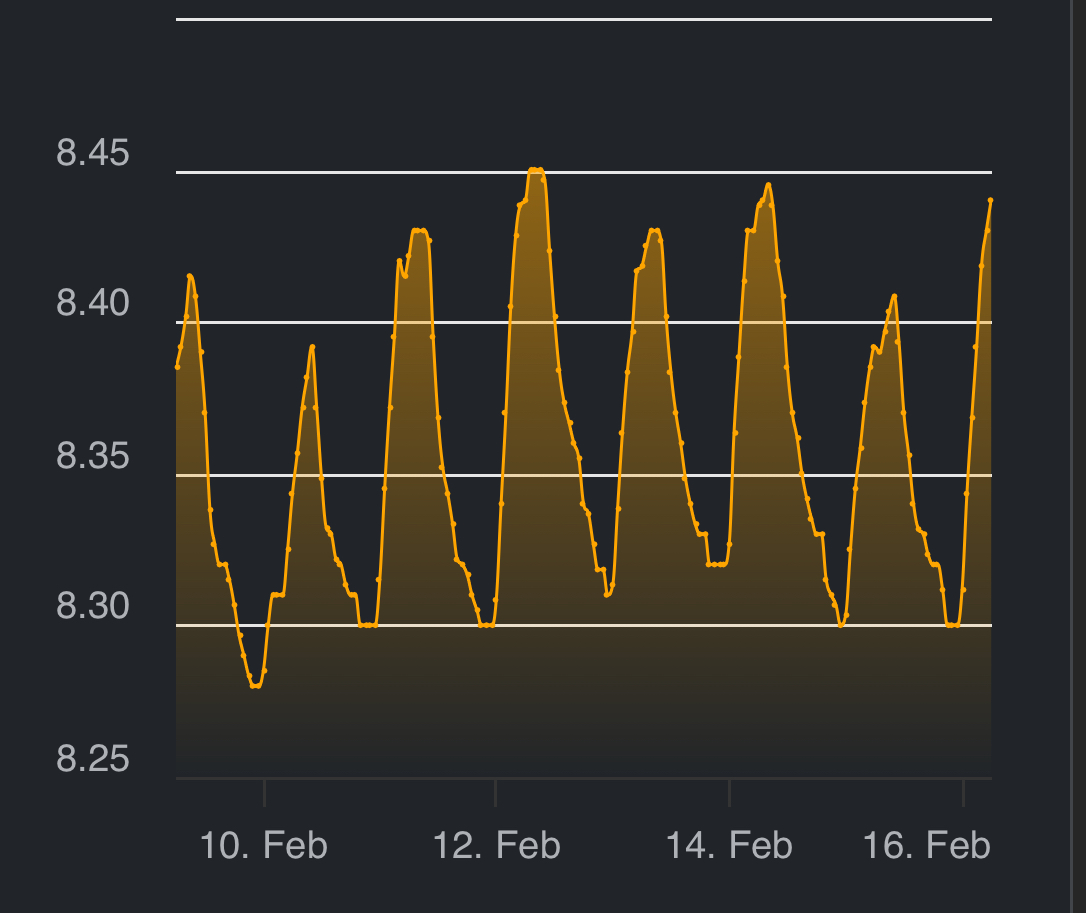This screenshot has height=913, width=1086.
Task: Select the "16. Feb" x-axis label
Action: click(x=927, y=846)
